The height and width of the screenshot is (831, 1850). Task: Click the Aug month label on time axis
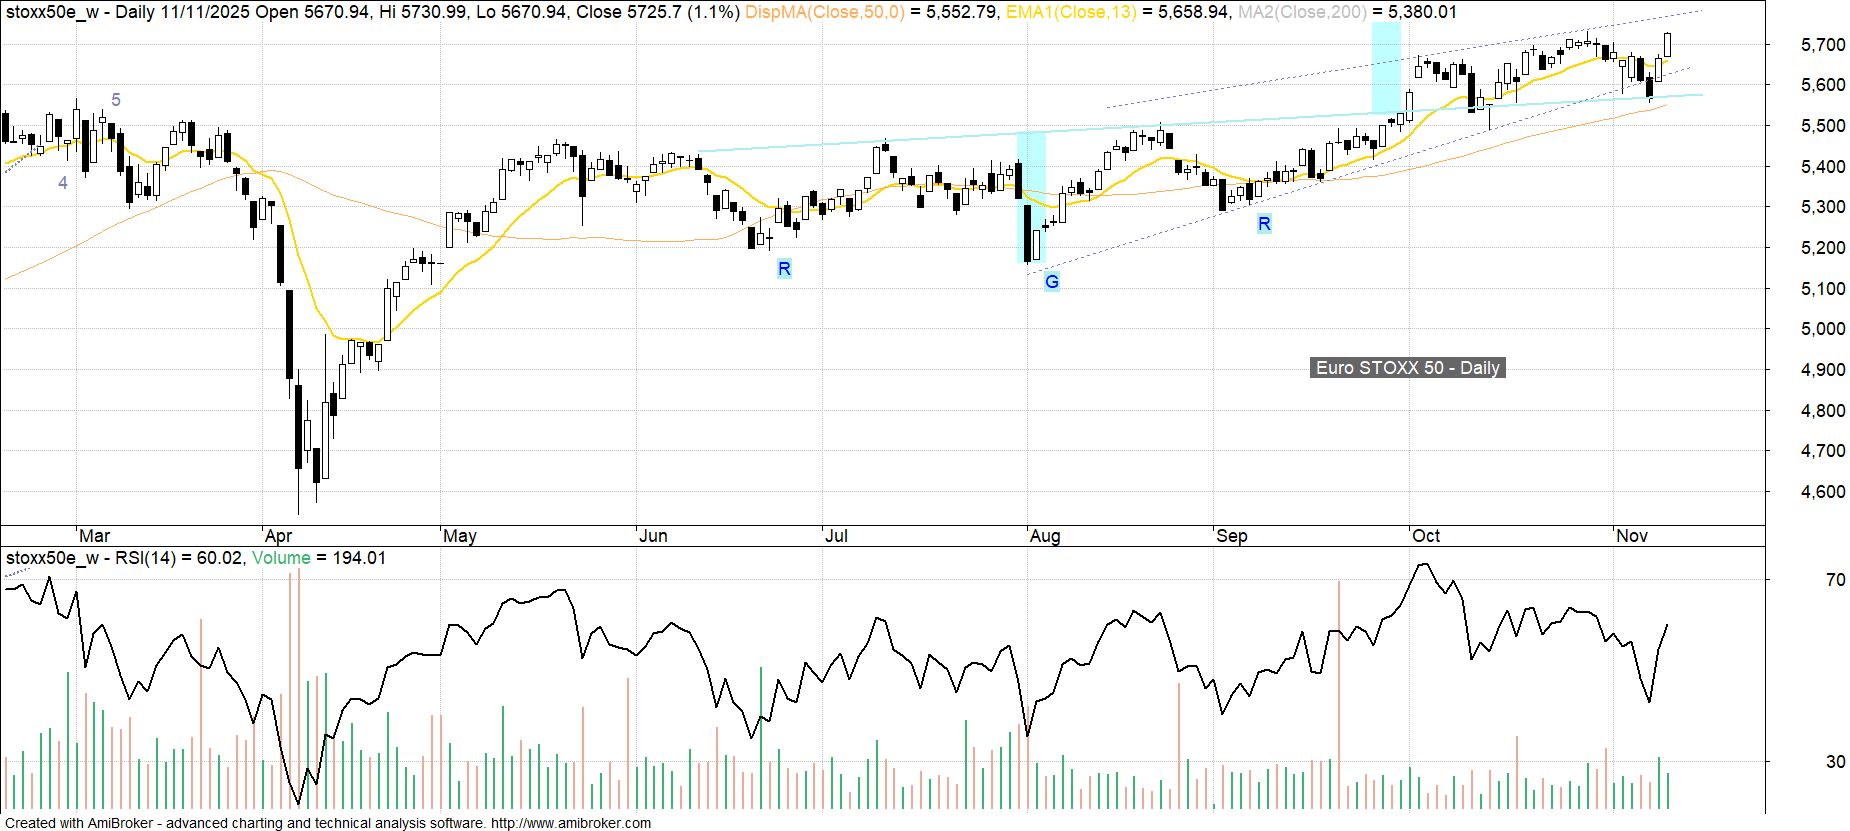coord(1044,536)
